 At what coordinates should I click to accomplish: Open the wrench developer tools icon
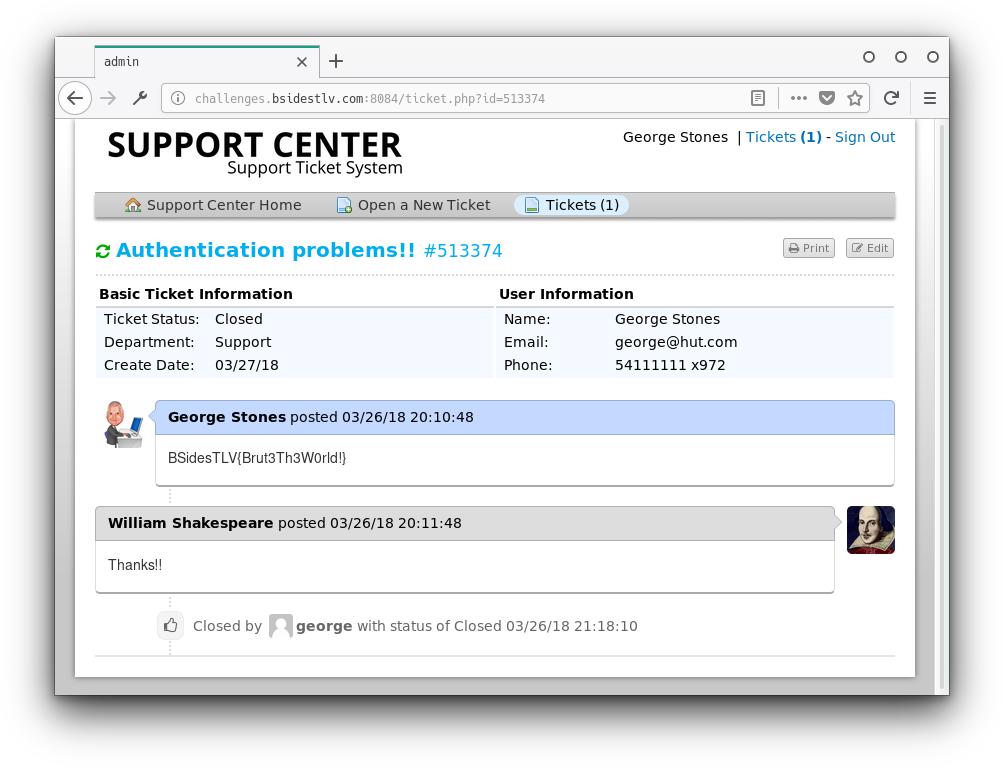click(x=140, y=98)
